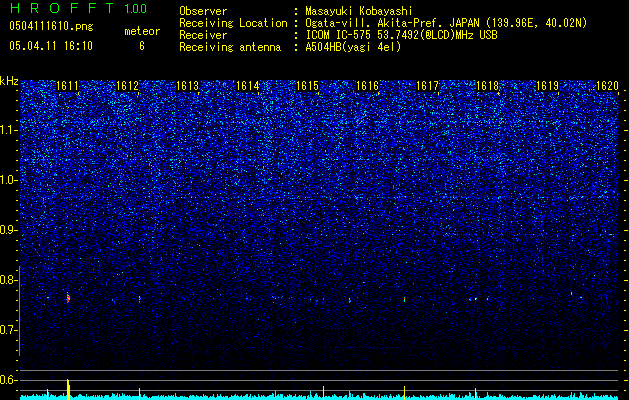
Task: Click the 'Receiver' field label
Action: point(203,35)
